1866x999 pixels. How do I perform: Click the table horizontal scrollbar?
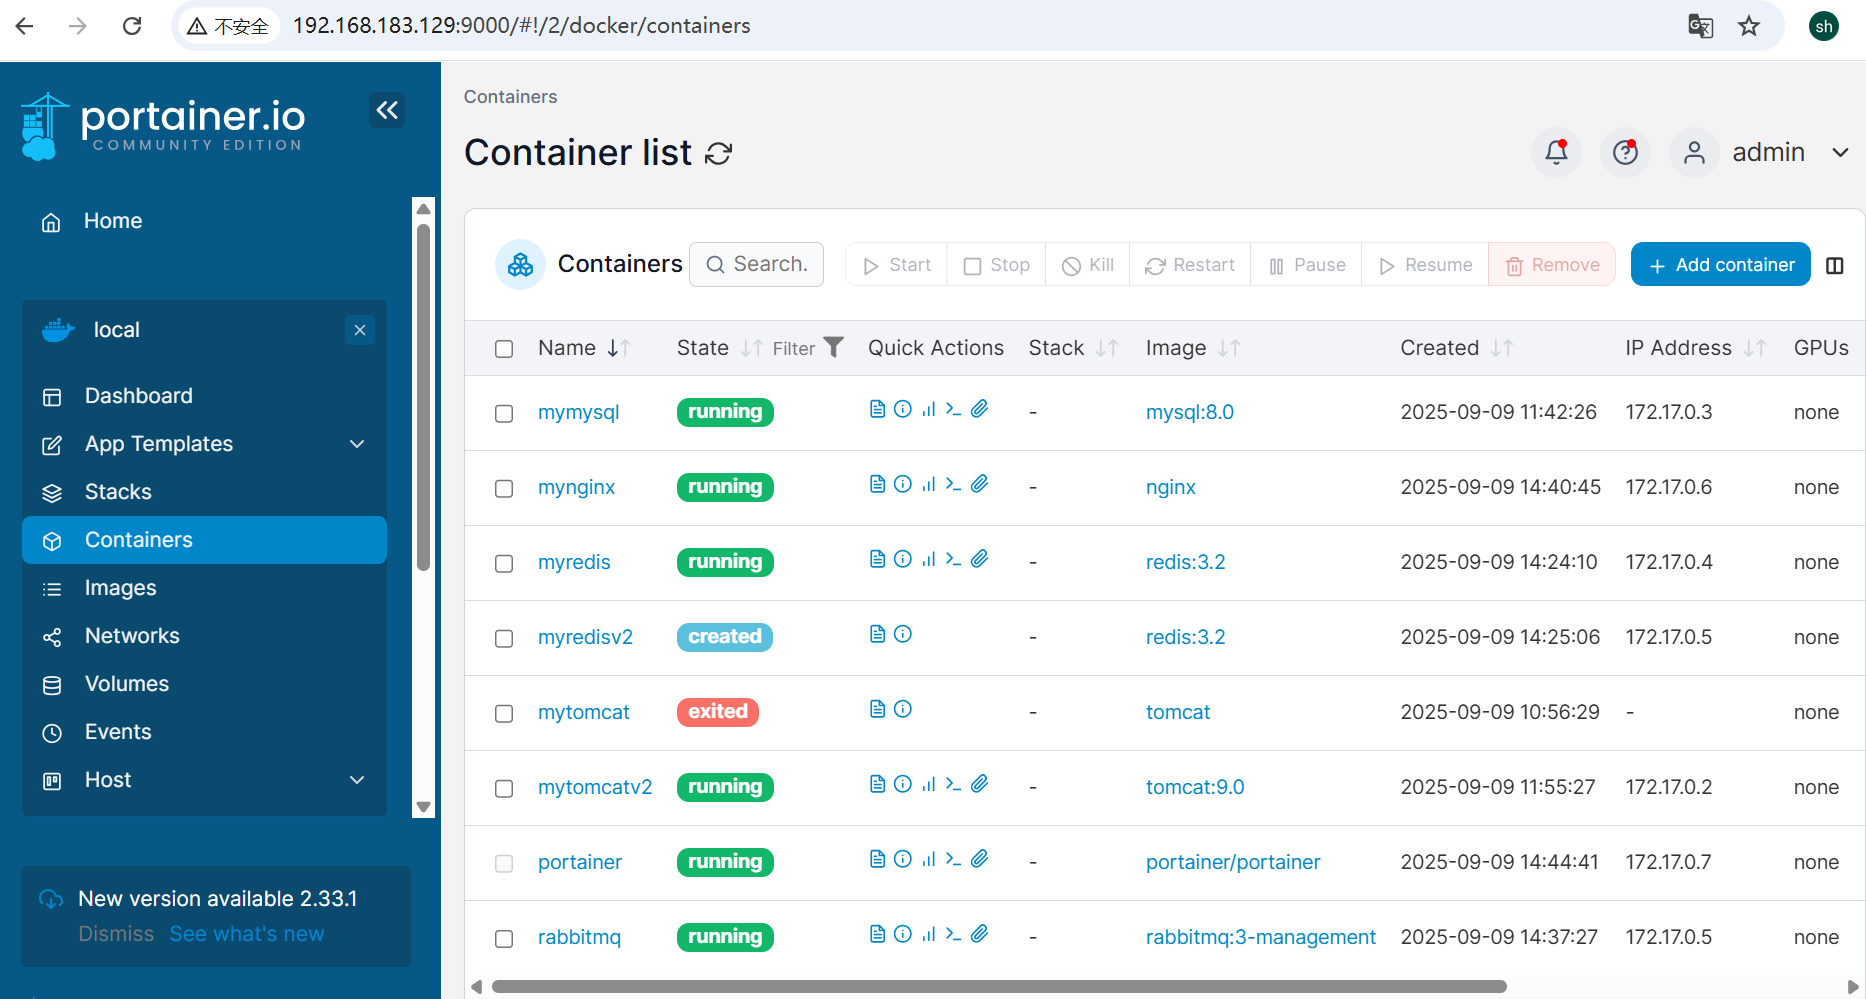(999, 987)
